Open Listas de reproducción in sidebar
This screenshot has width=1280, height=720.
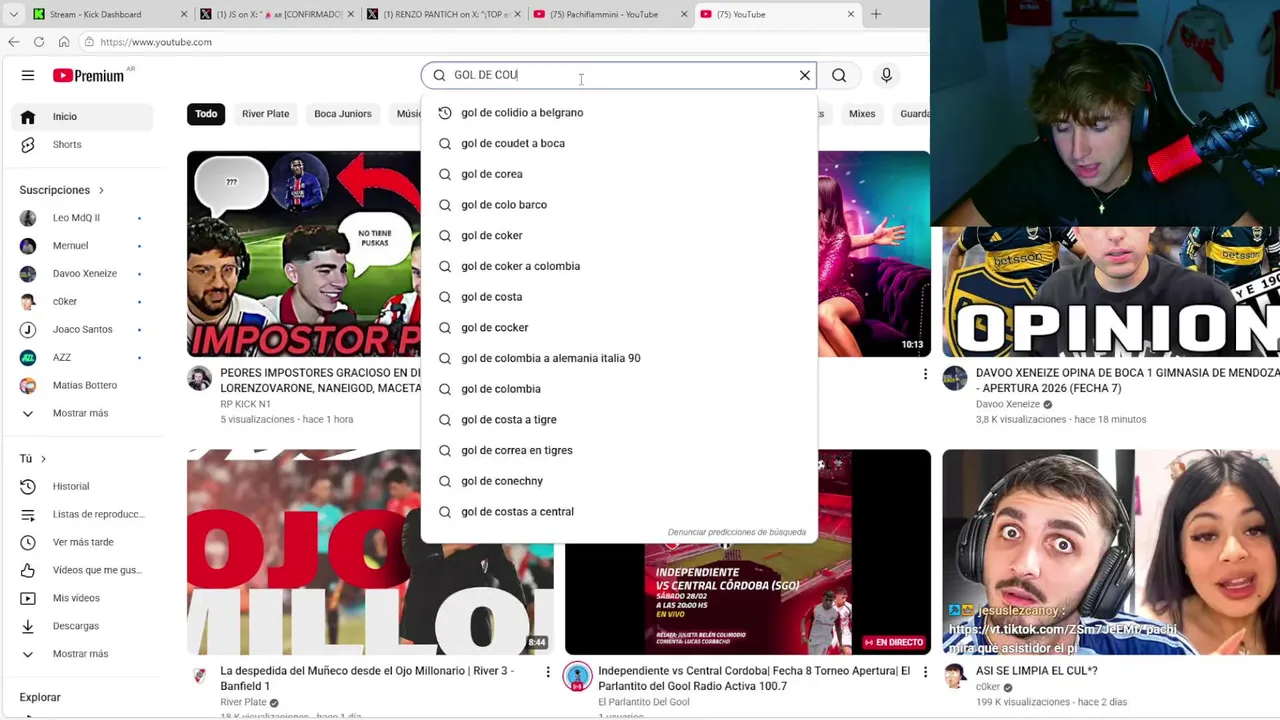point(83,514)
